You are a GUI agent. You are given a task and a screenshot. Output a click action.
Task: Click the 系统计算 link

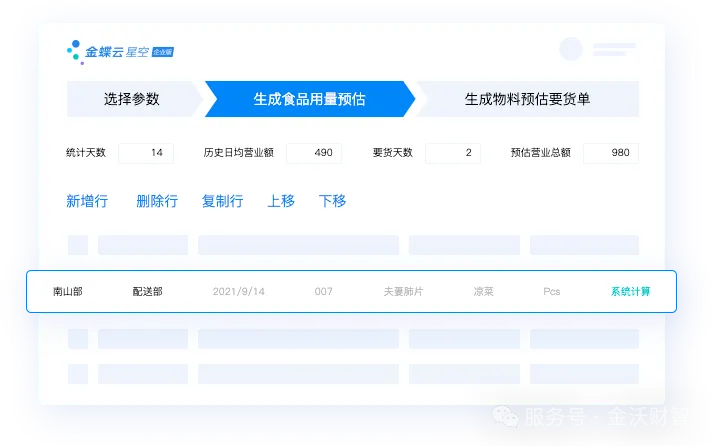[630, 291]
